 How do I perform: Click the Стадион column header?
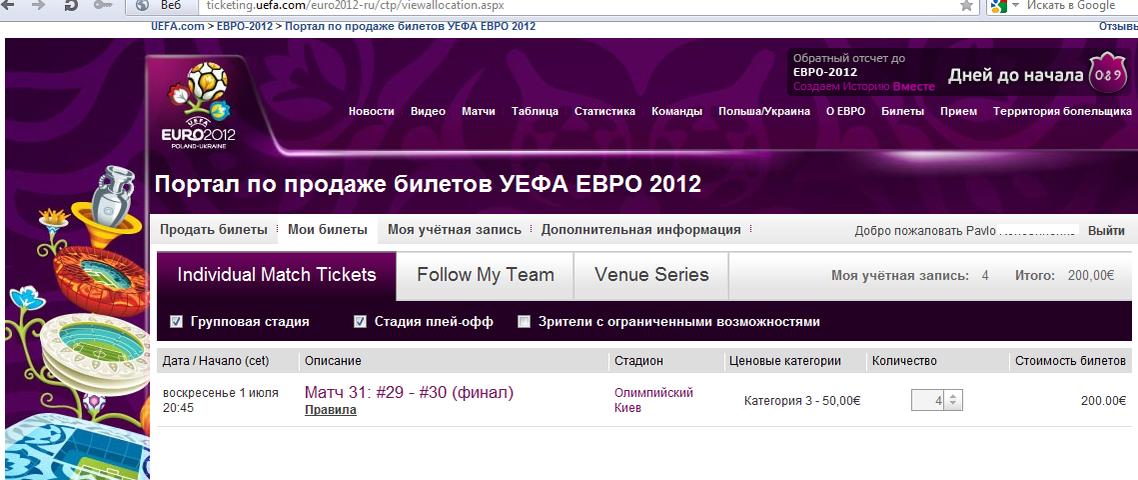638,361
